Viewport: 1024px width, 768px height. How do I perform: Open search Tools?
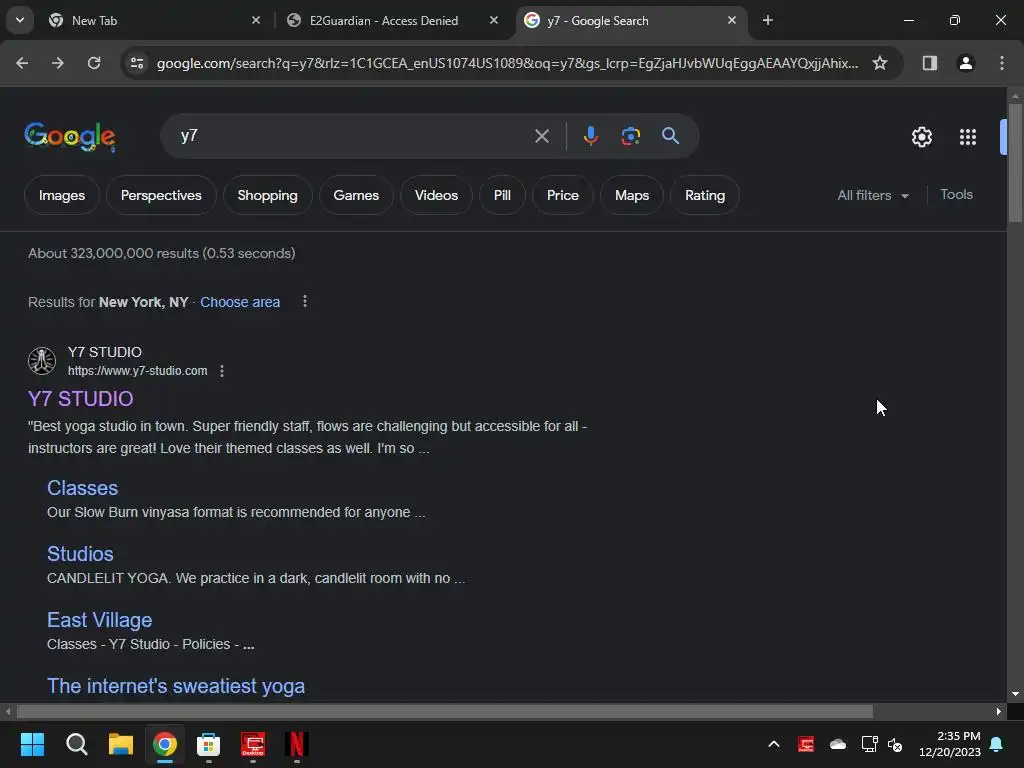956,195
